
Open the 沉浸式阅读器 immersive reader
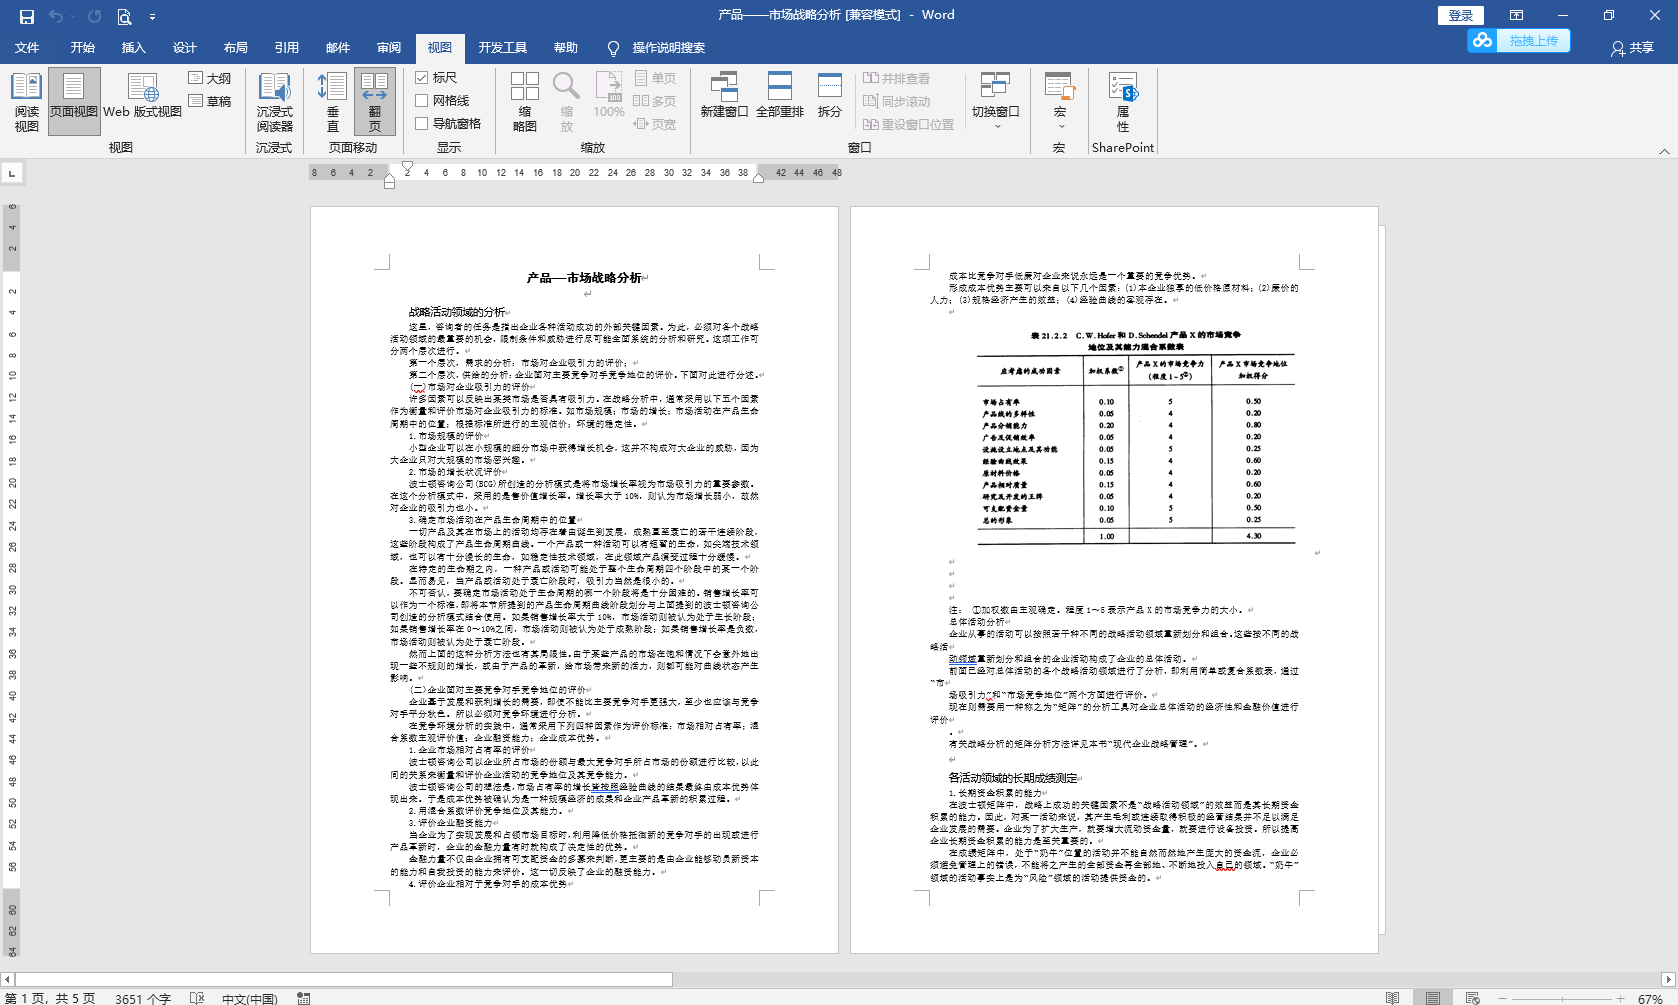point(274,101)
